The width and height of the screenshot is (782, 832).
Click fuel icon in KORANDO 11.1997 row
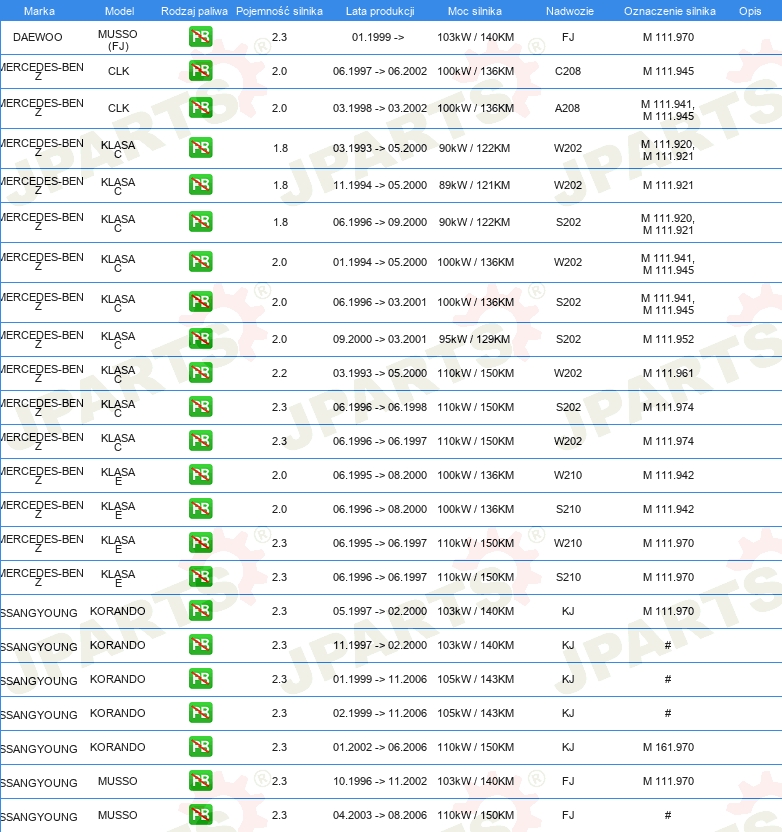pos(201,644)
